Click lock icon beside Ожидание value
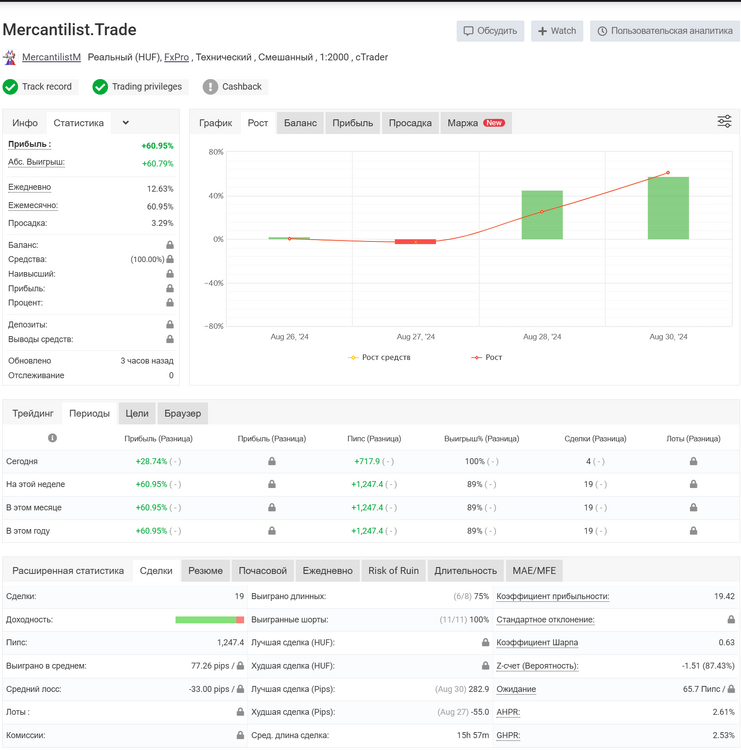 (731, 689)
